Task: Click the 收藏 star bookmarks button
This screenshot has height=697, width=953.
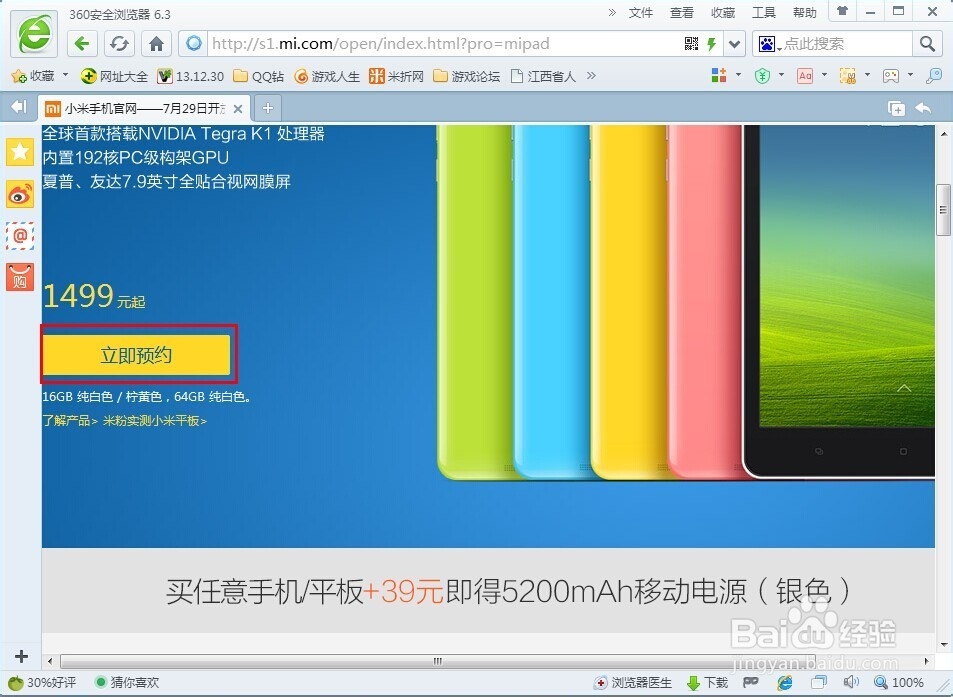Action: 33,76
